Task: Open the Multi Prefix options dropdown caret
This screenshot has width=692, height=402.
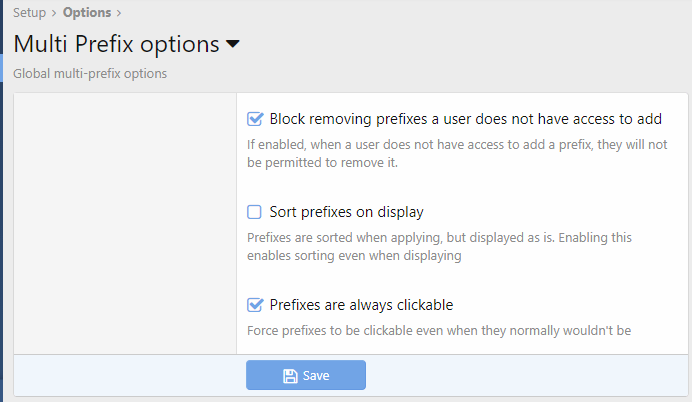Action: pos(233,45)
